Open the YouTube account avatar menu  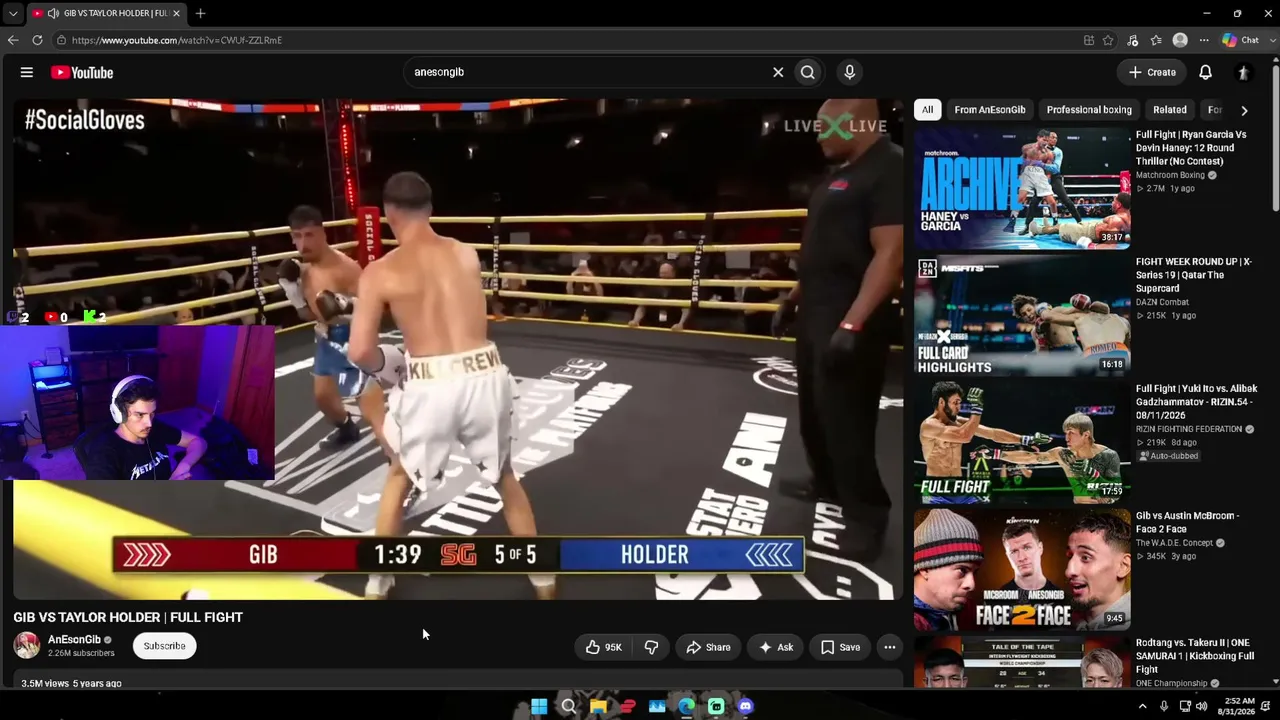(x=1243, y=72)
